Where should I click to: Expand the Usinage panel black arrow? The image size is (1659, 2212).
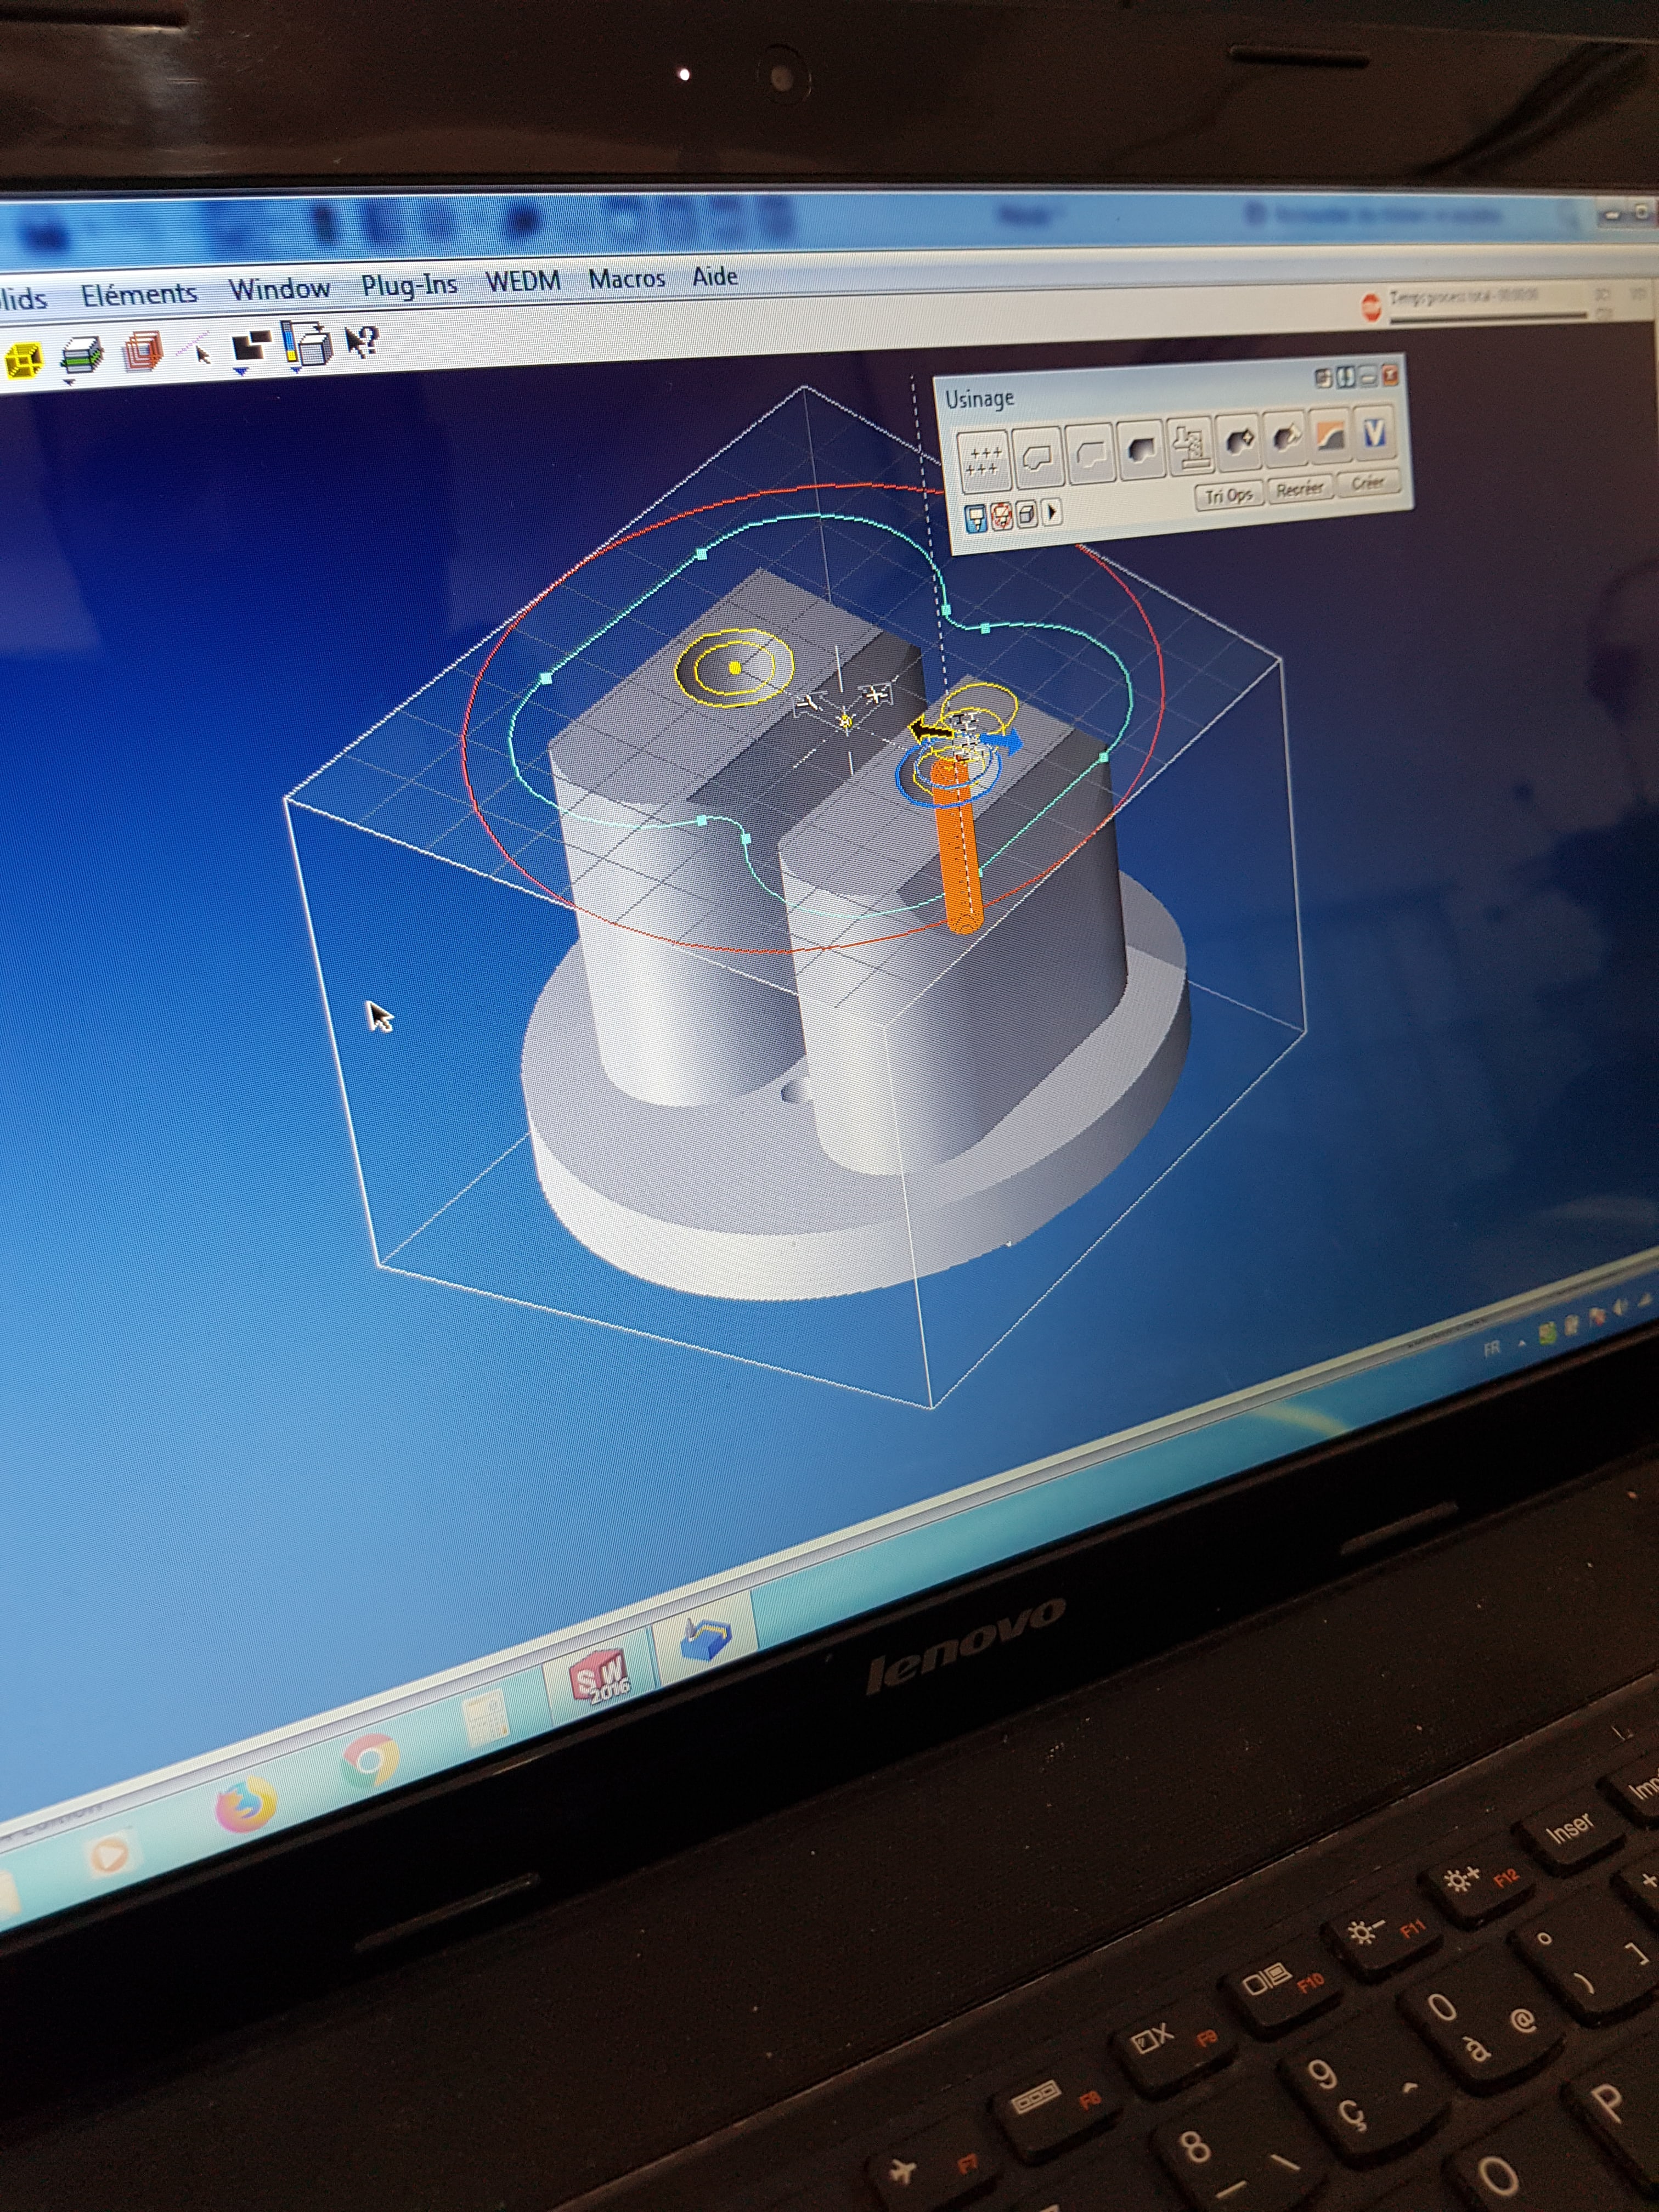(x=1052, y=513)
